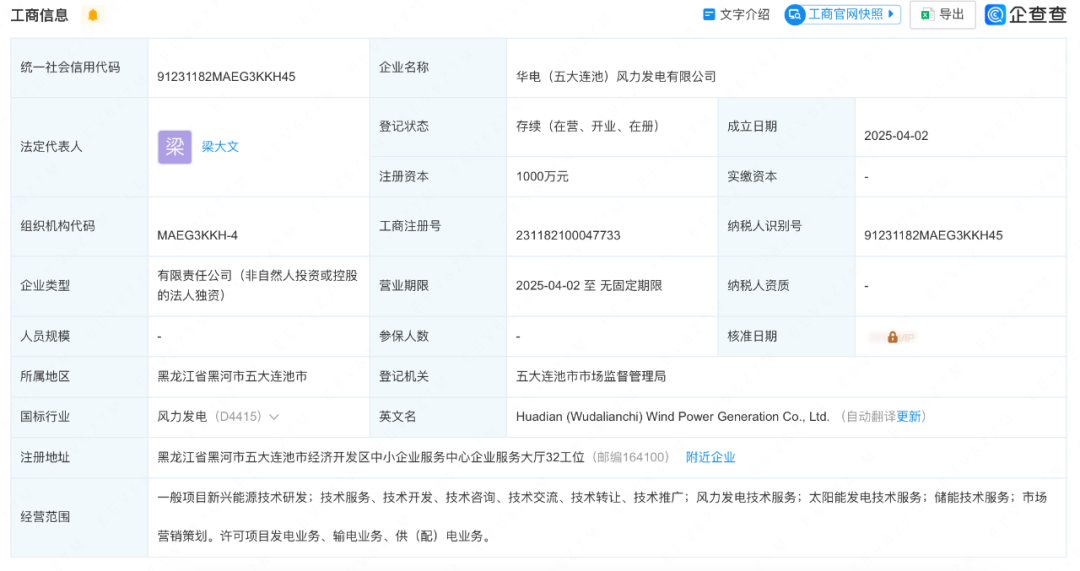Click registration number 231182100047733
The width and height of the screenshot is (1080, 571).
[x=568, y=236]
